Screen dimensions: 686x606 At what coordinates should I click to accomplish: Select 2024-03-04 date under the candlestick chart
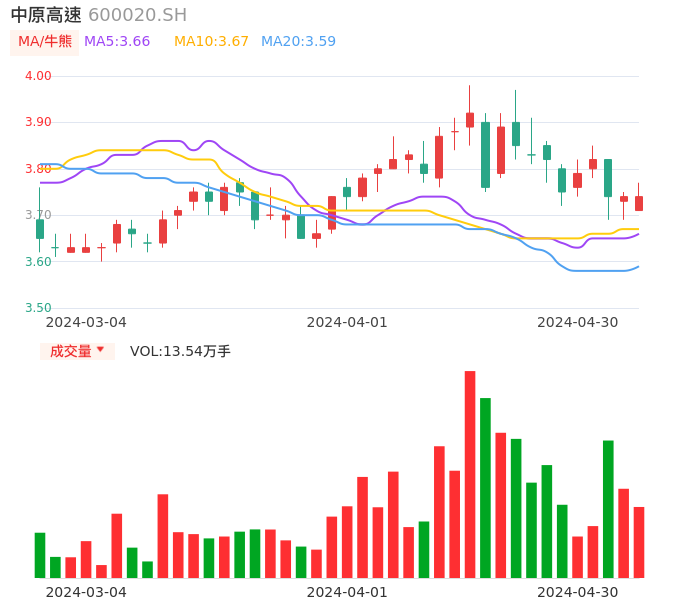(x=86, y=322)
